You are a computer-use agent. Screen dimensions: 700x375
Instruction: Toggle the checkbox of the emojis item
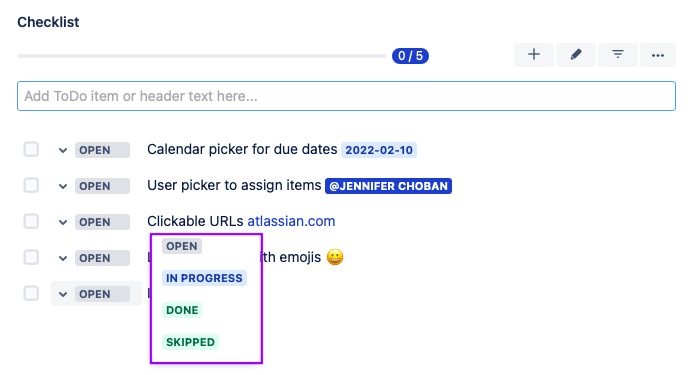31,257
